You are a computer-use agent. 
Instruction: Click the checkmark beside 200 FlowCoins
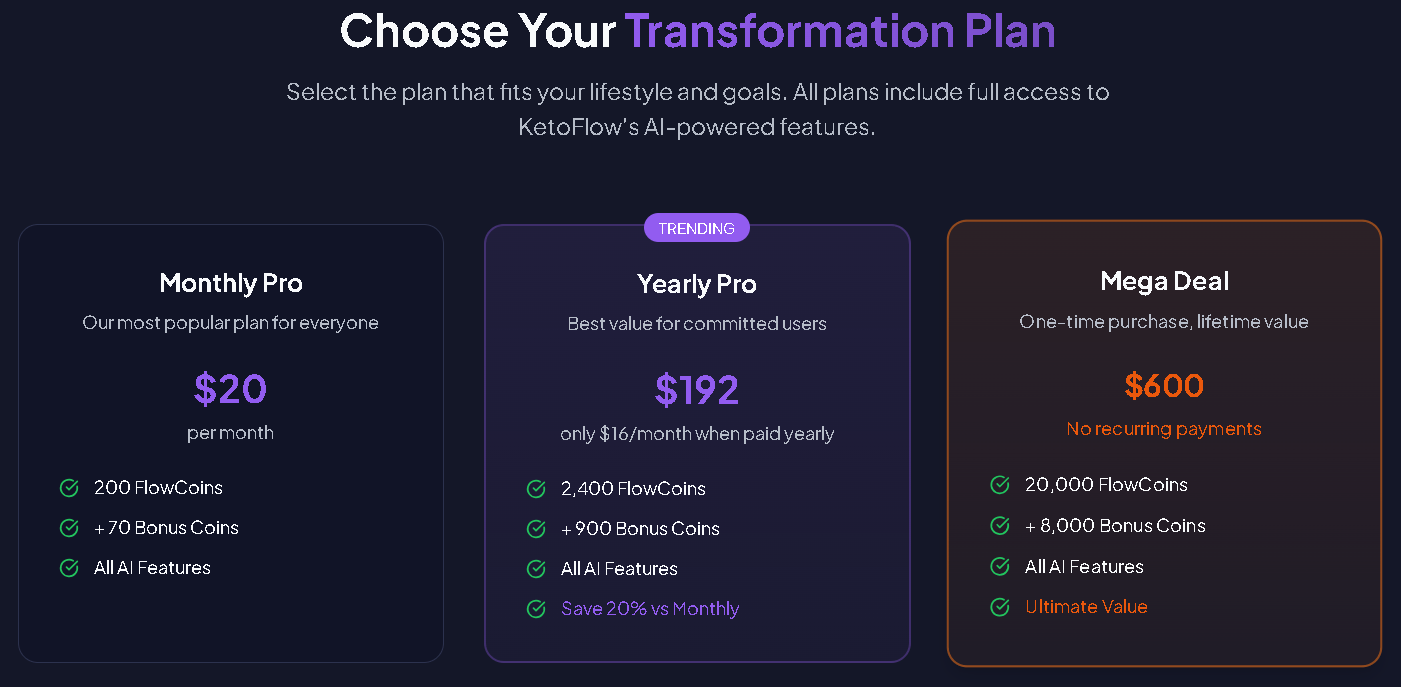68,487
